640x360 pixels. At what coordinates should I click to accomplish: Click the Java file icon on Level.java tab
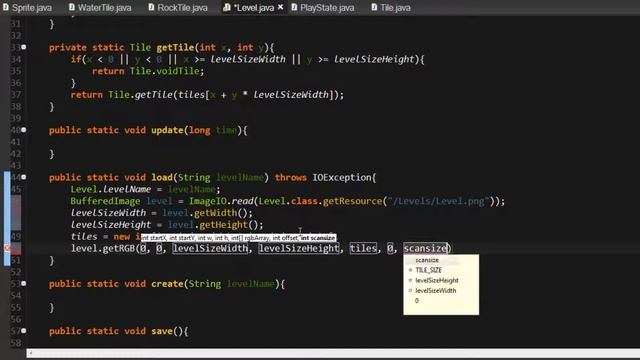(x=227, y=7)
